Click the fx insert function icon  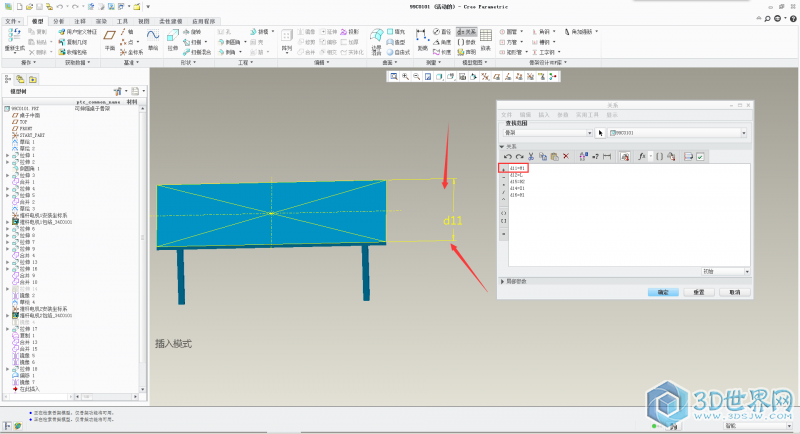641,157
